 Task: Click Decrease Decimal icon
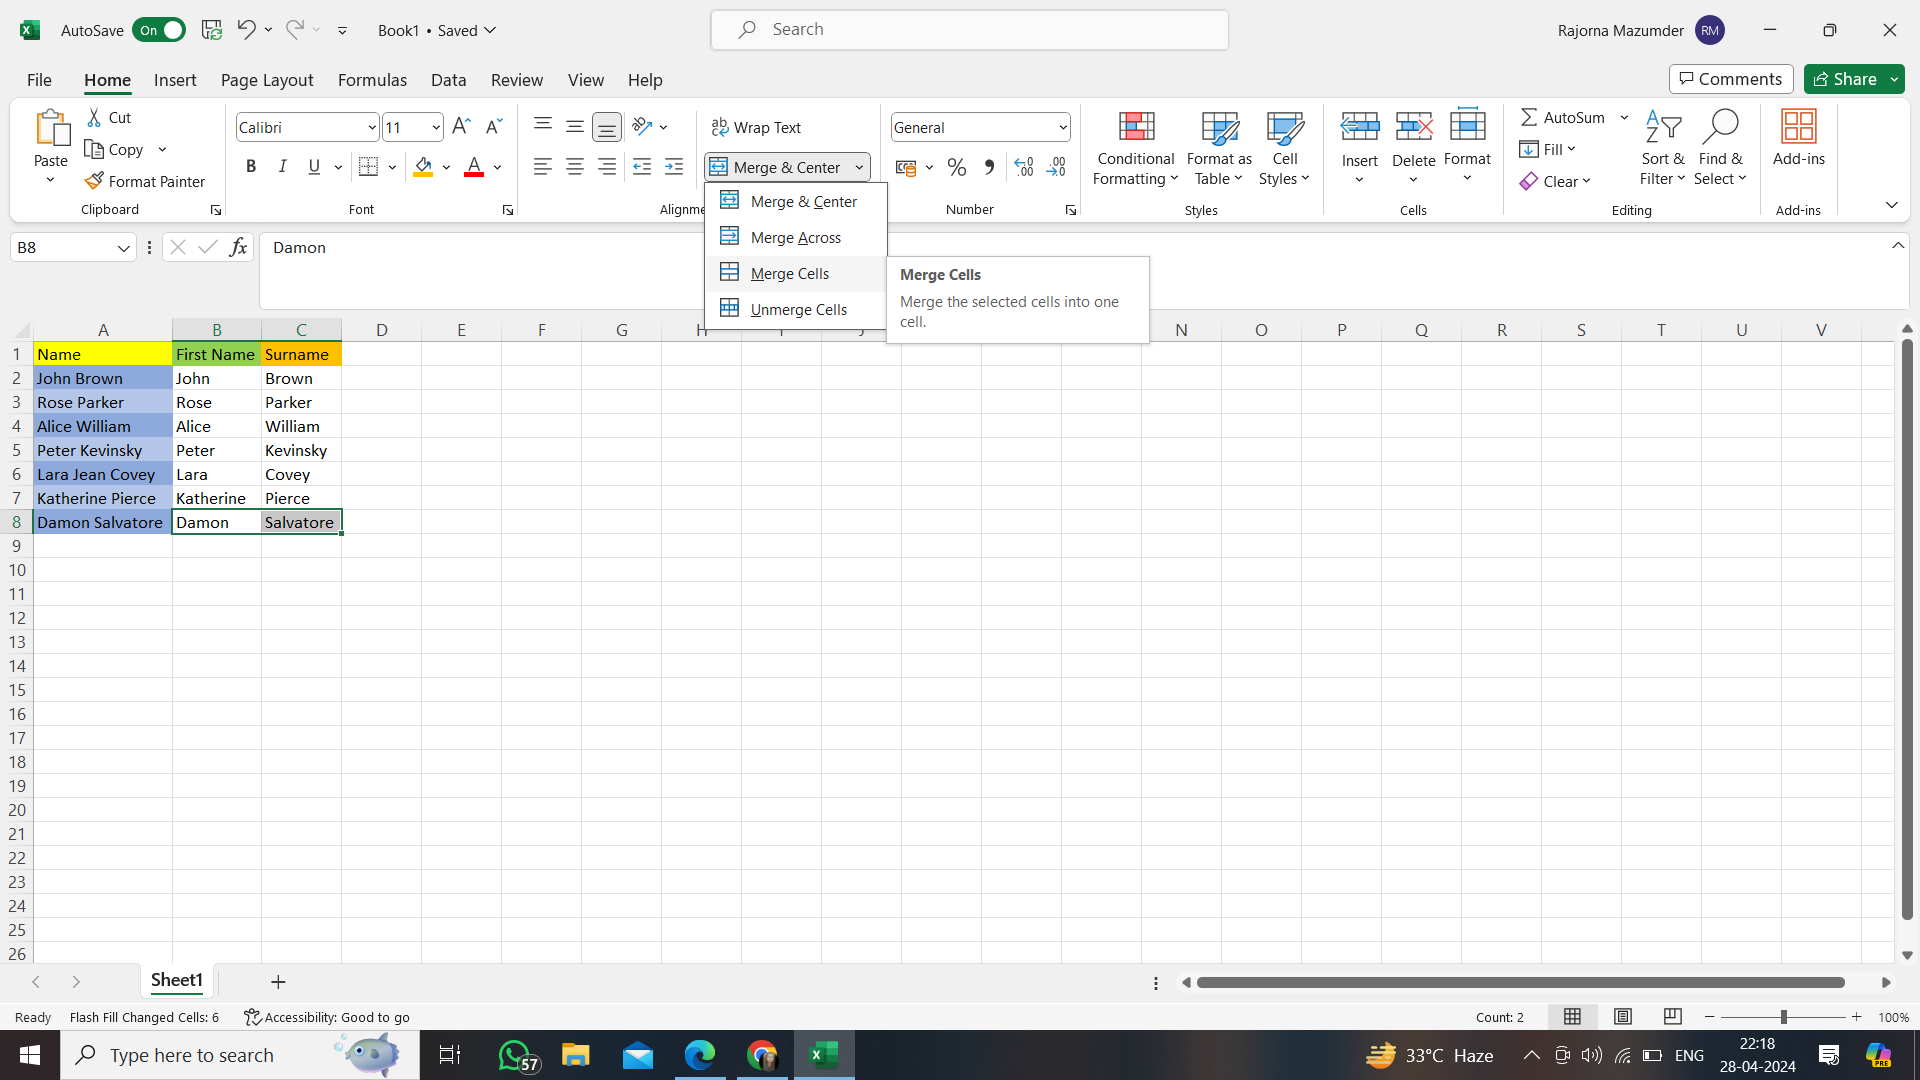tap(1056, 167)
